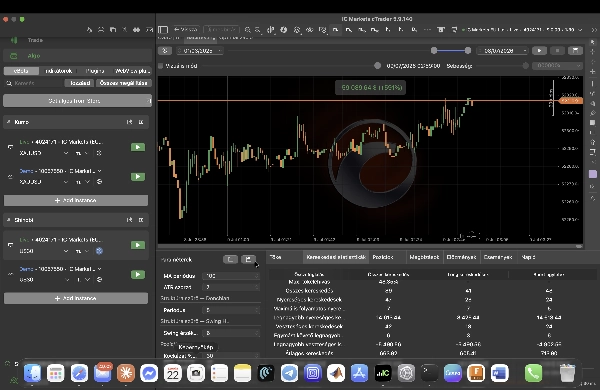Open the Események tab
Image resolution: width=600 pixels, height=390 pixels.
point(497,257)
